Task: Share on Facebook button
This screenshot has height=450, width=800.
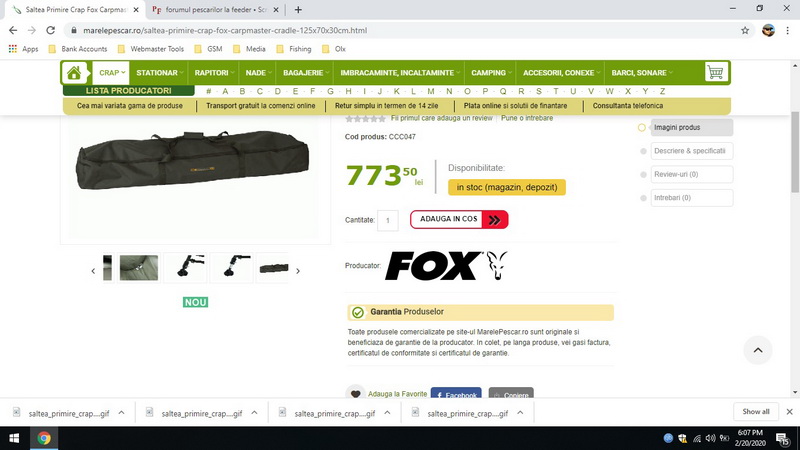Action: coord(456,393)
